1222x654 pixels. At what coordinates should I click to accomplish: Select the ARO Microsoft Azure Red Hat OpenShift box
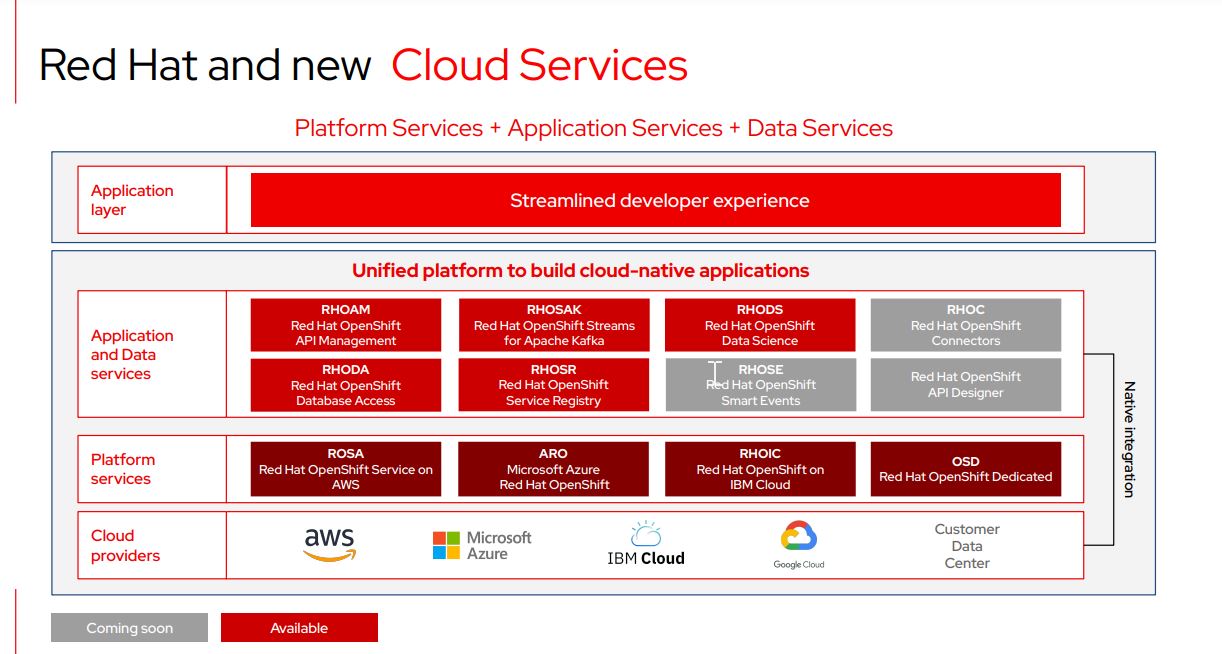tap(554, 469)
